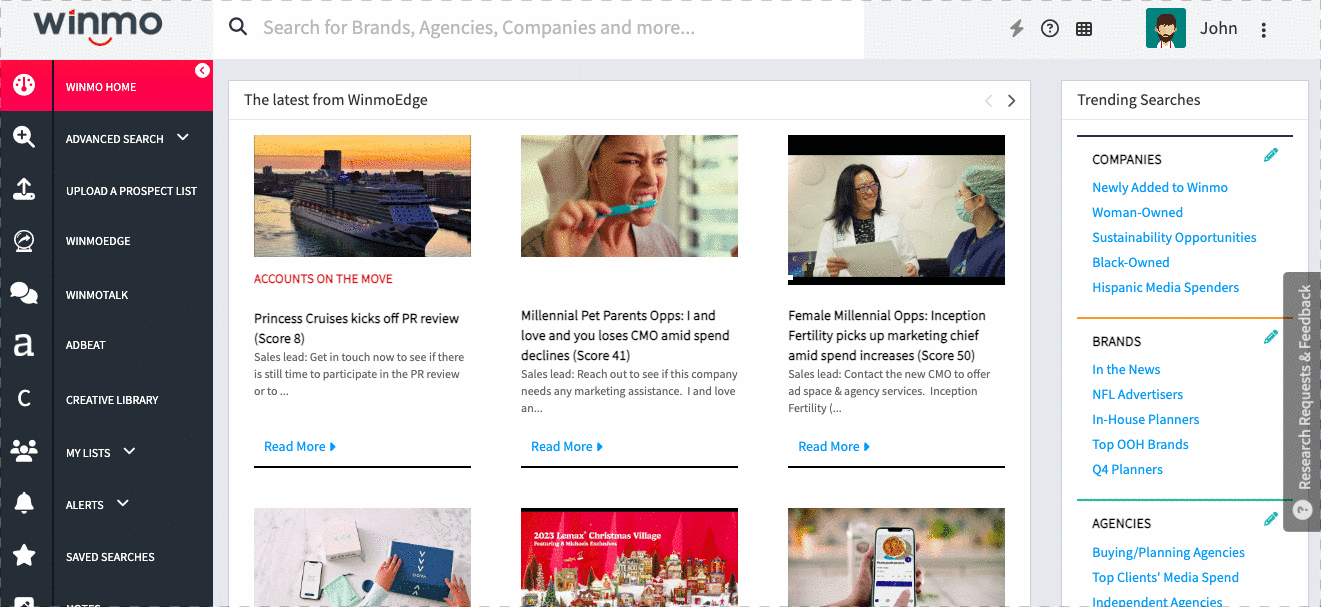Open the vertical dots menu beside John

click(1264, 30)
